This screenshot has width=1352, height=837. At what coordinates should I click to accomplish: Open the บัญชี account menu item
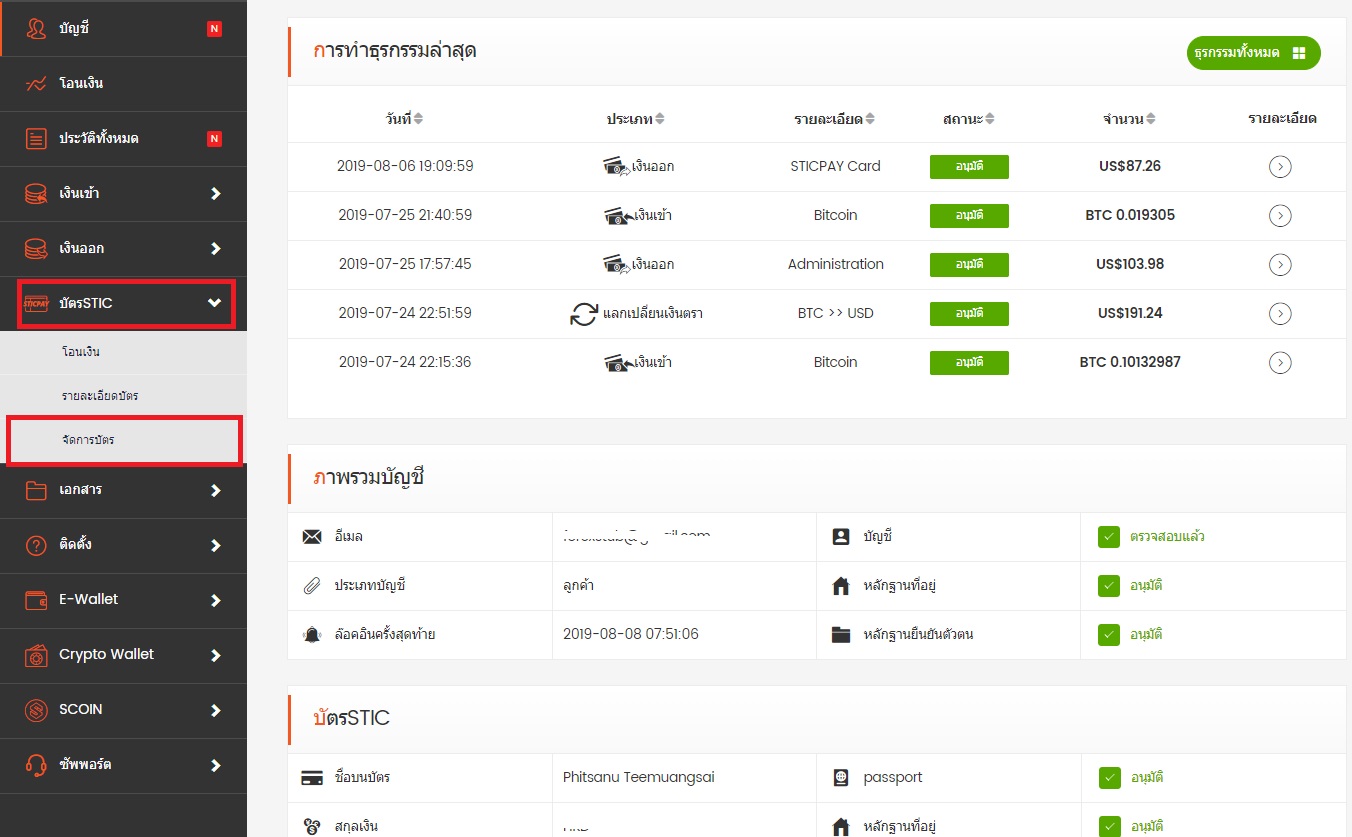[123, 28]
